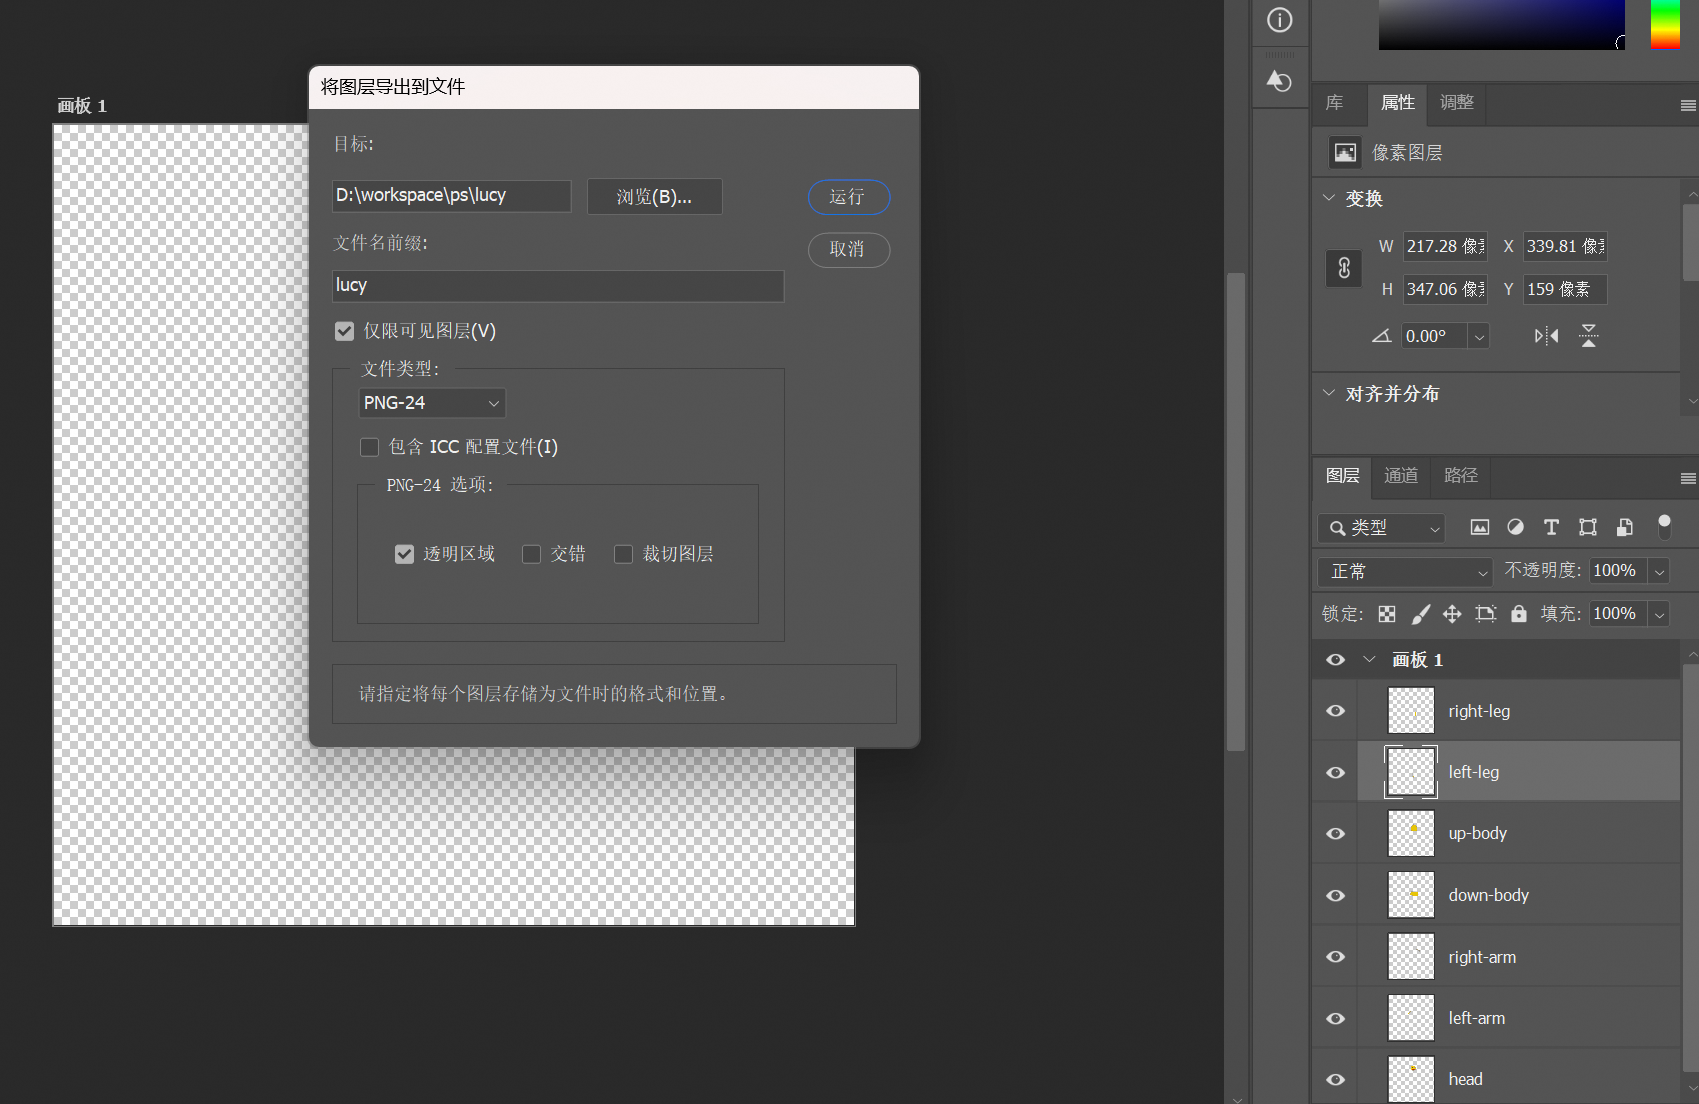This screenshot has height=1104, width=1699.
Task: Hide the down-body layer
Action: click(x=1335, y=895)
